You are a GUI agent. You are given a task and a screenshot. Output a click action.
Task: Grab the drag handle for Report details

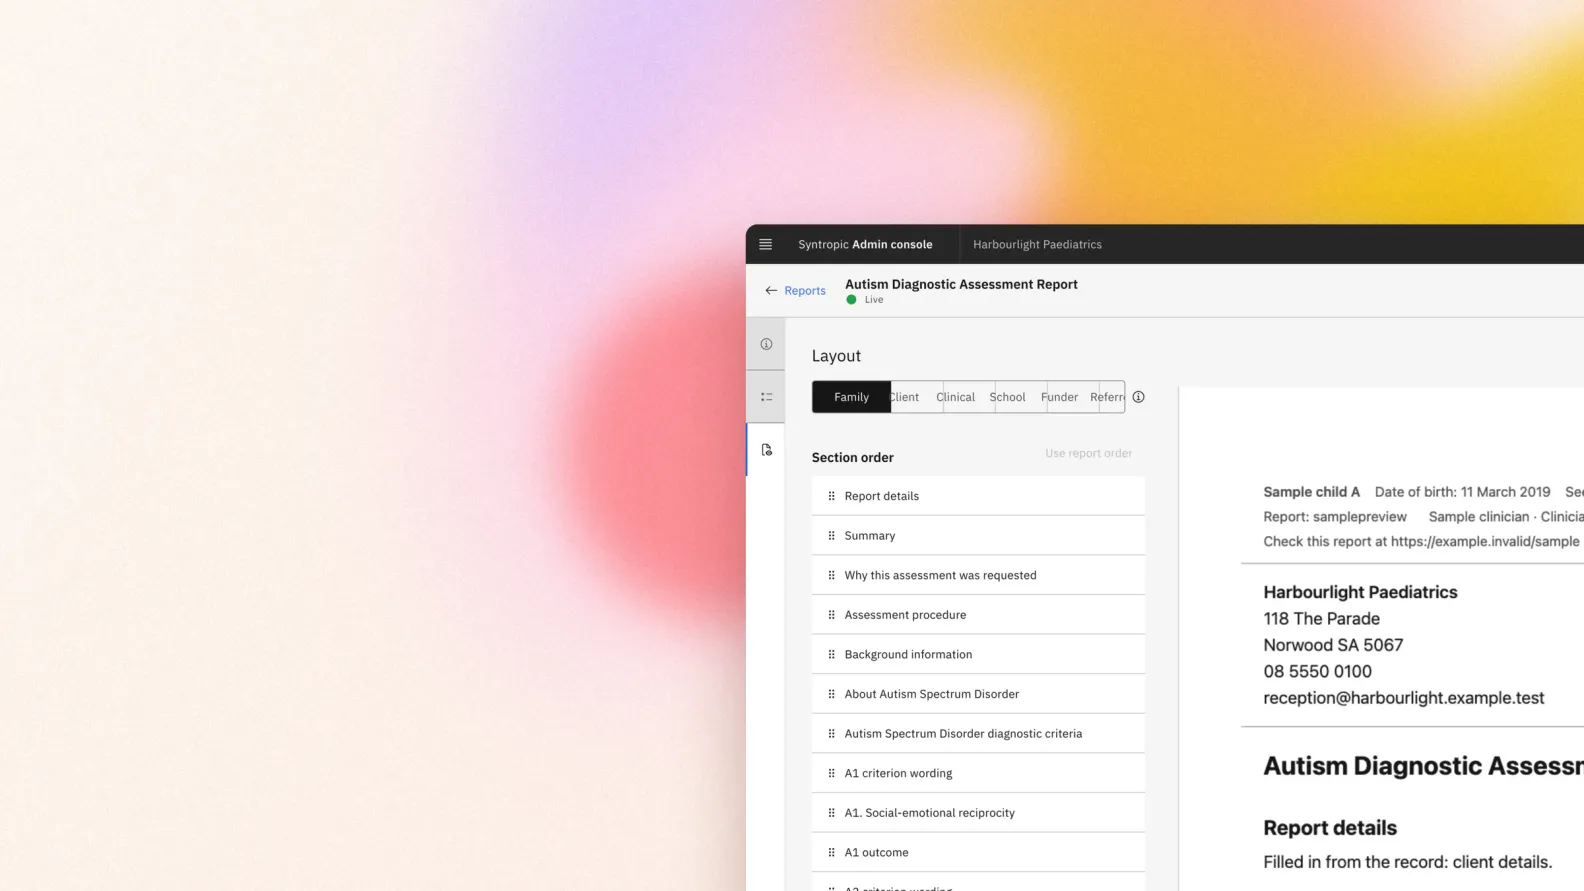tap(831, 496)
